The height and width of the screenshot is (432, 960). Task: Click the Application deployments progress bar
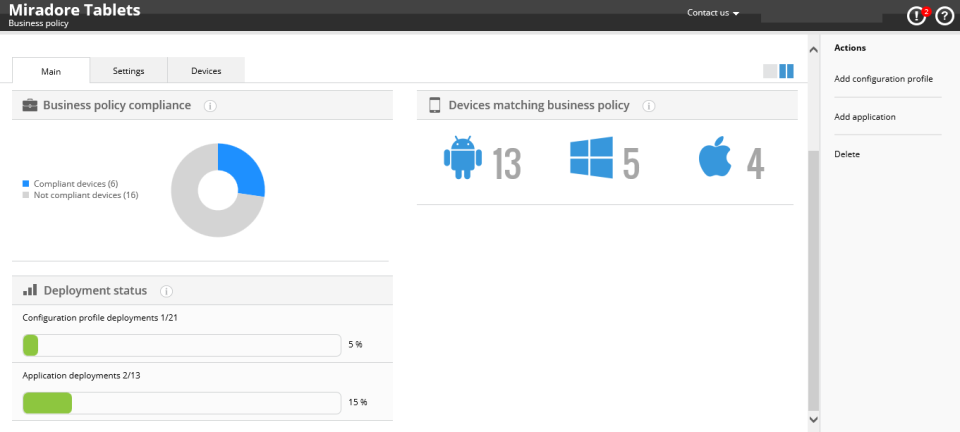[x=182, y=403]
